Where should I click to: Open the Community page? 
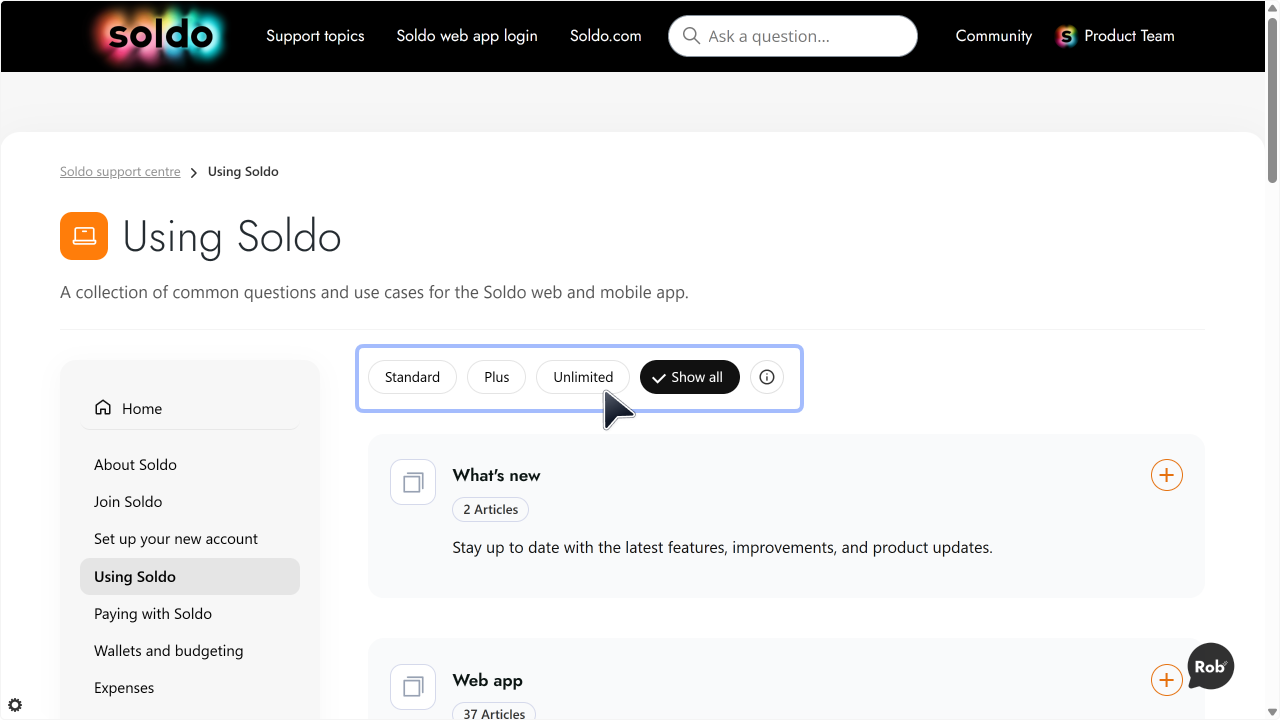(994, 36)
